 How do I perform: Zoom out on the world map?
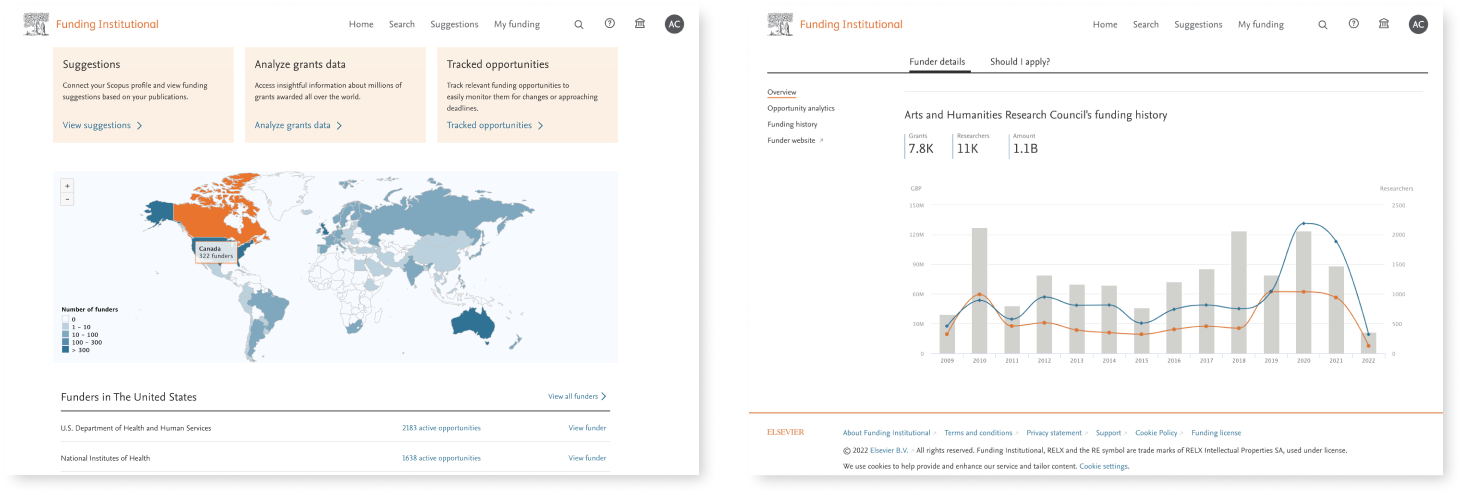tap(67, 199)
